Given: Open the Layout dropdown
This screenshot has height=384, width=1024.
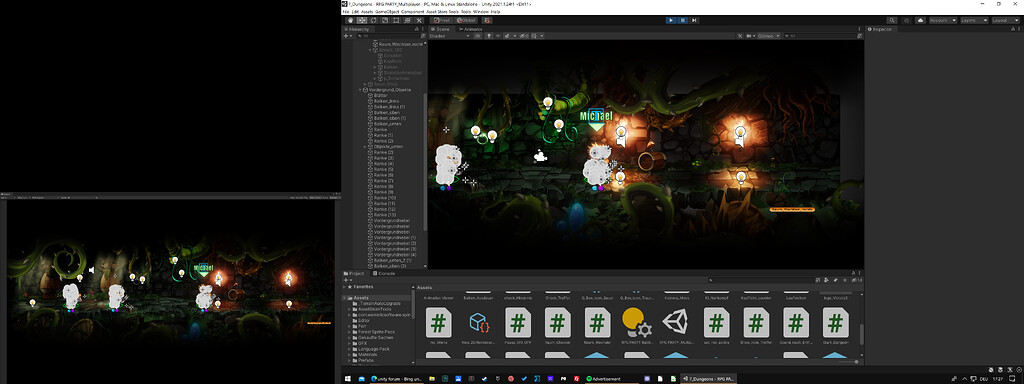Looking at the screenshot, I should tap(1006, 20).
